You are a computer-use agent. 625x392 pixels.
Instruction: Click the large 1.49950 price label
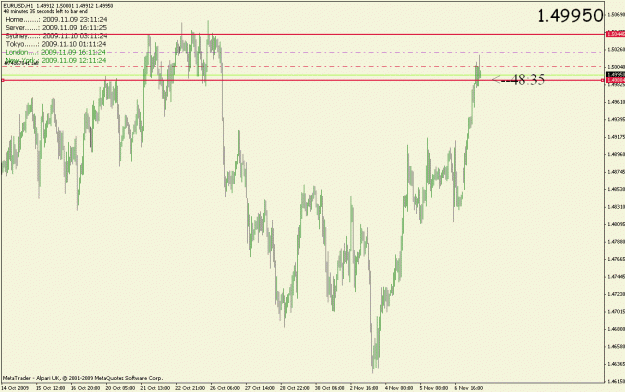[x=570, y=16]
